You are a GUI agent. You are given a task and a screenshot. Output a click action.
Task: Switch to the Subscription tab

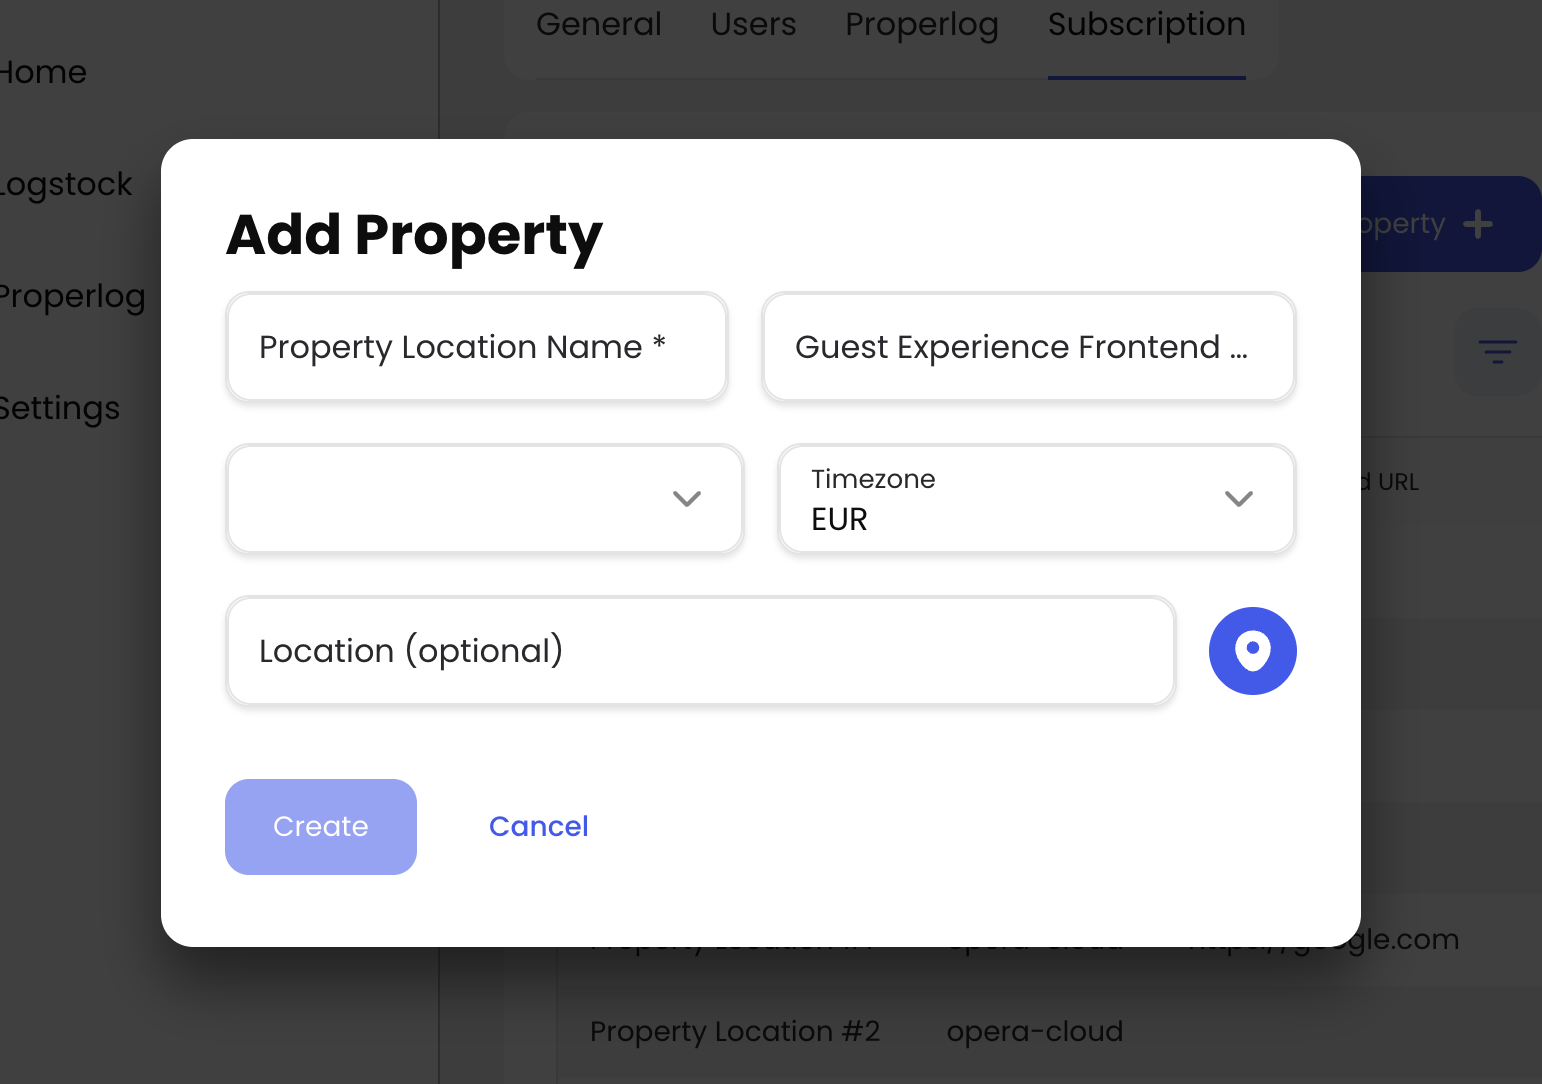click(x=1146, y=24)
